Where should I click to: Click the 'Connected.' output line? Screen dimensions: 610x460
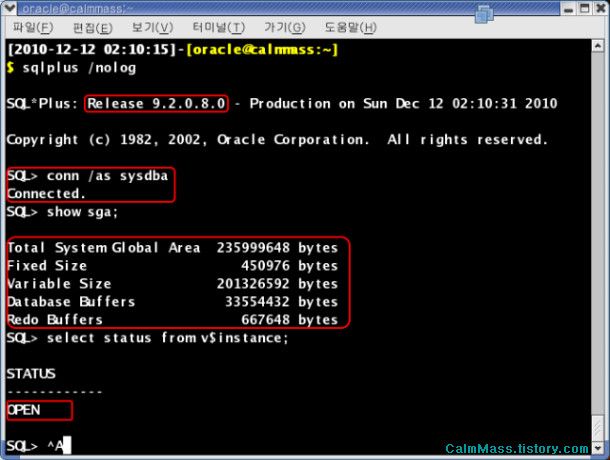(x=46, y=193)
